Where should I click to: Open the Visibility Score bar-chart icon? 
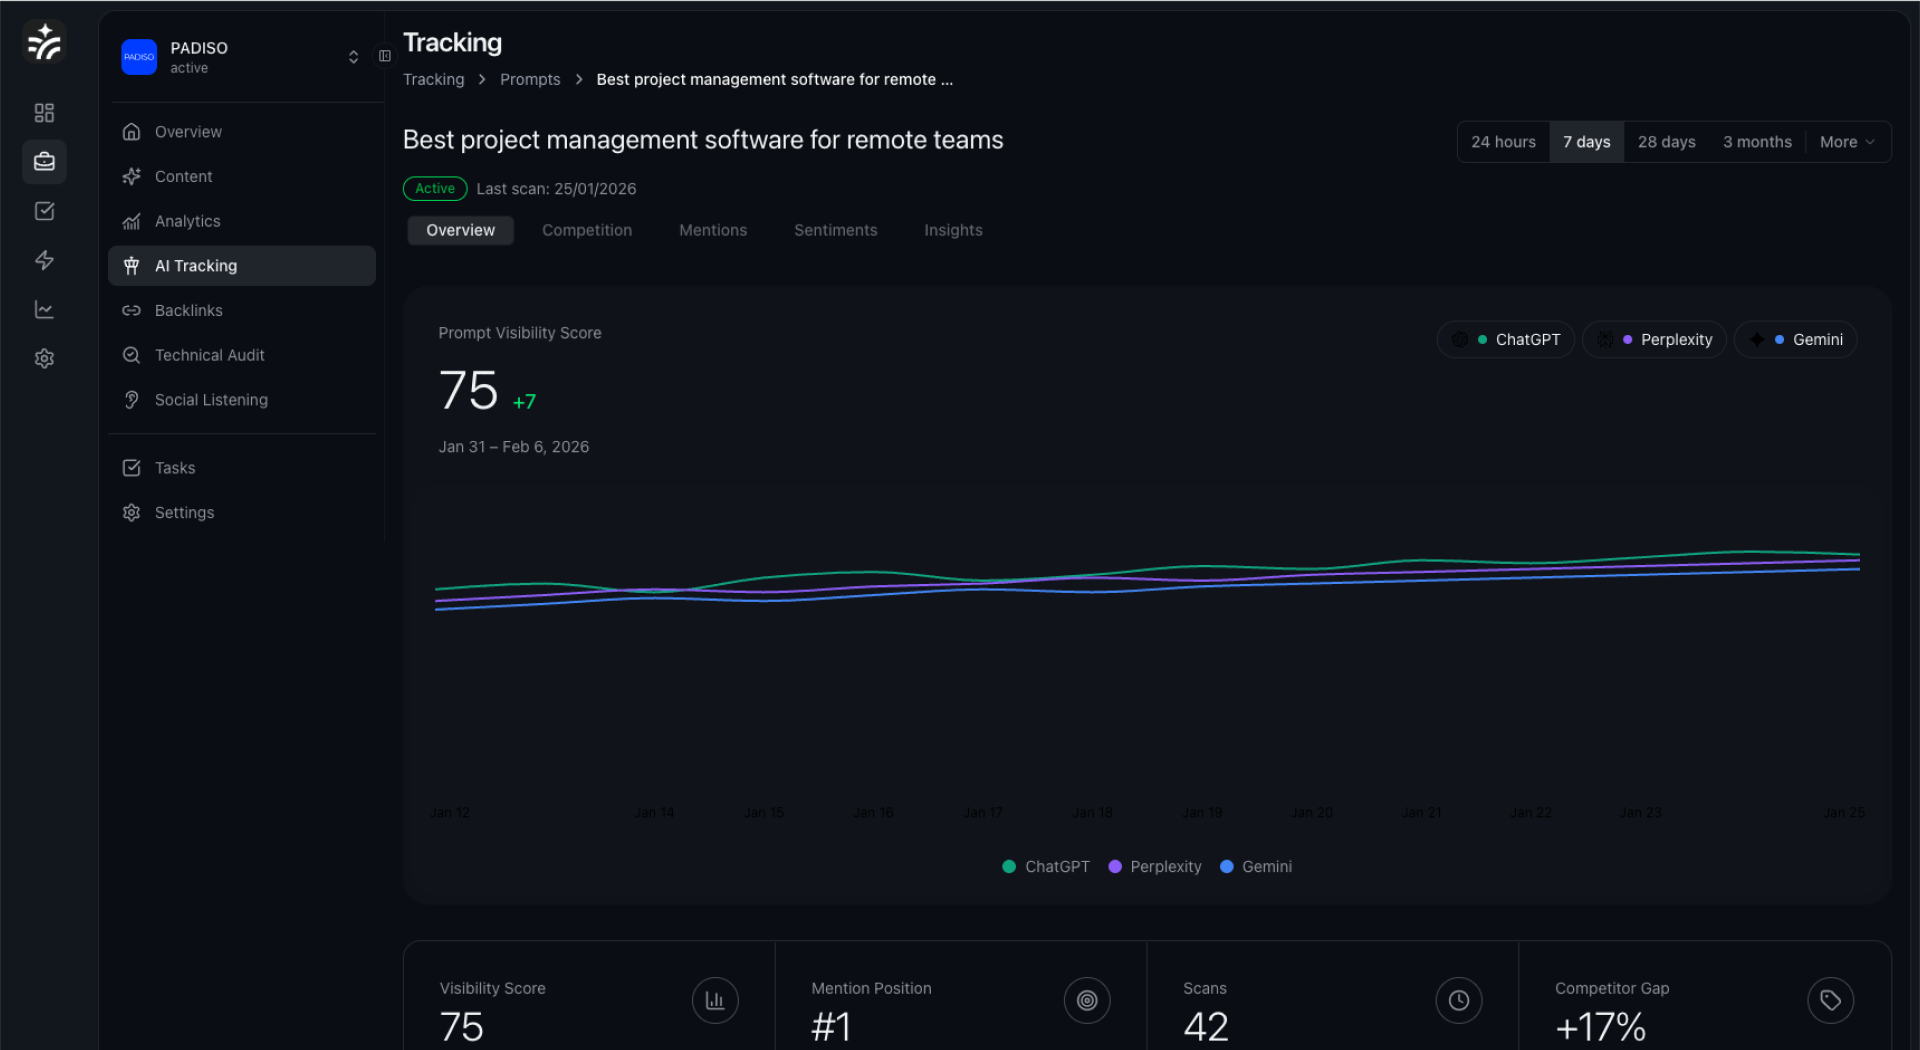pyautogui.click(x=714, y=1000)
